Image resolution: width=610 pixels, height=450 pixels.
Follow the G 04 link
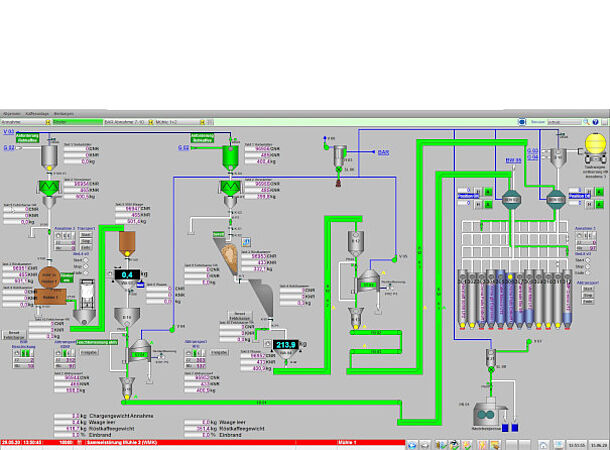tap(533, 157)
